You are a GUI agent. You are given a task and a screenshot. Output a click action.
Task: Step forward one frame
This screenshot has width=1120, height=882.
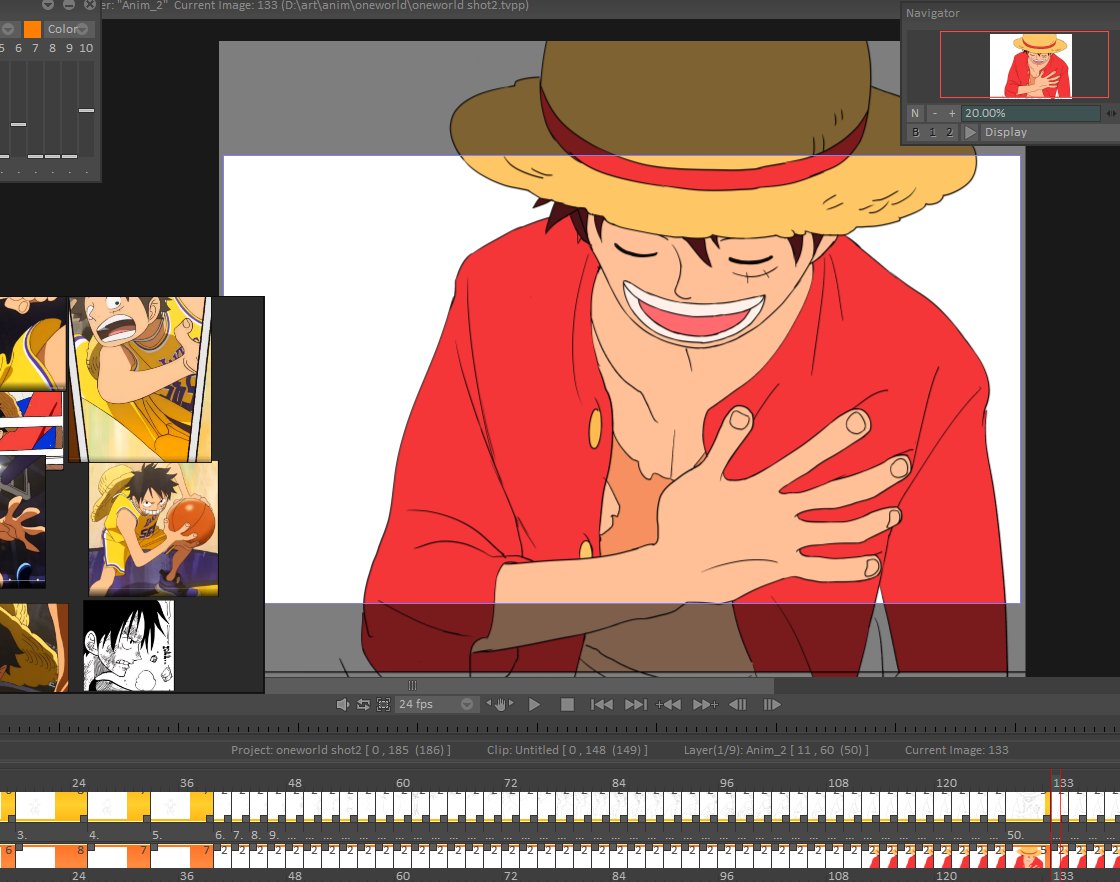pos(771,704)
